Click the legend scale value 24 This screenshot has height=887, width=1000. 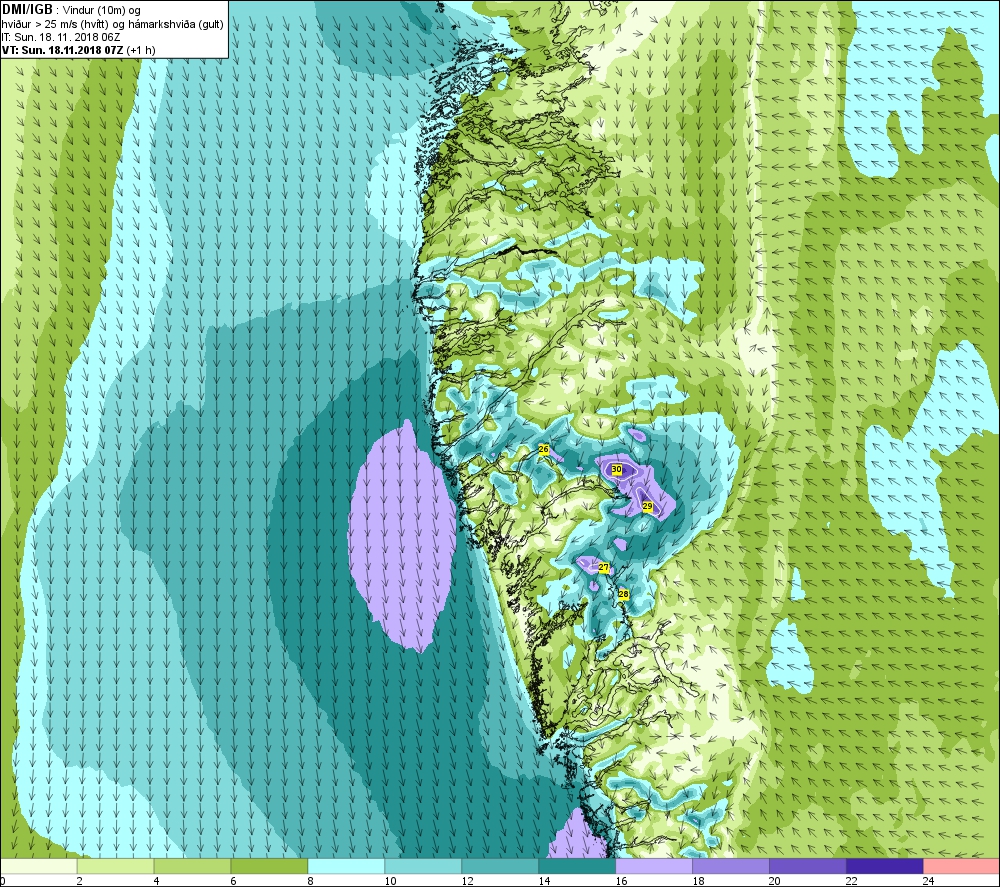point(929,881)
